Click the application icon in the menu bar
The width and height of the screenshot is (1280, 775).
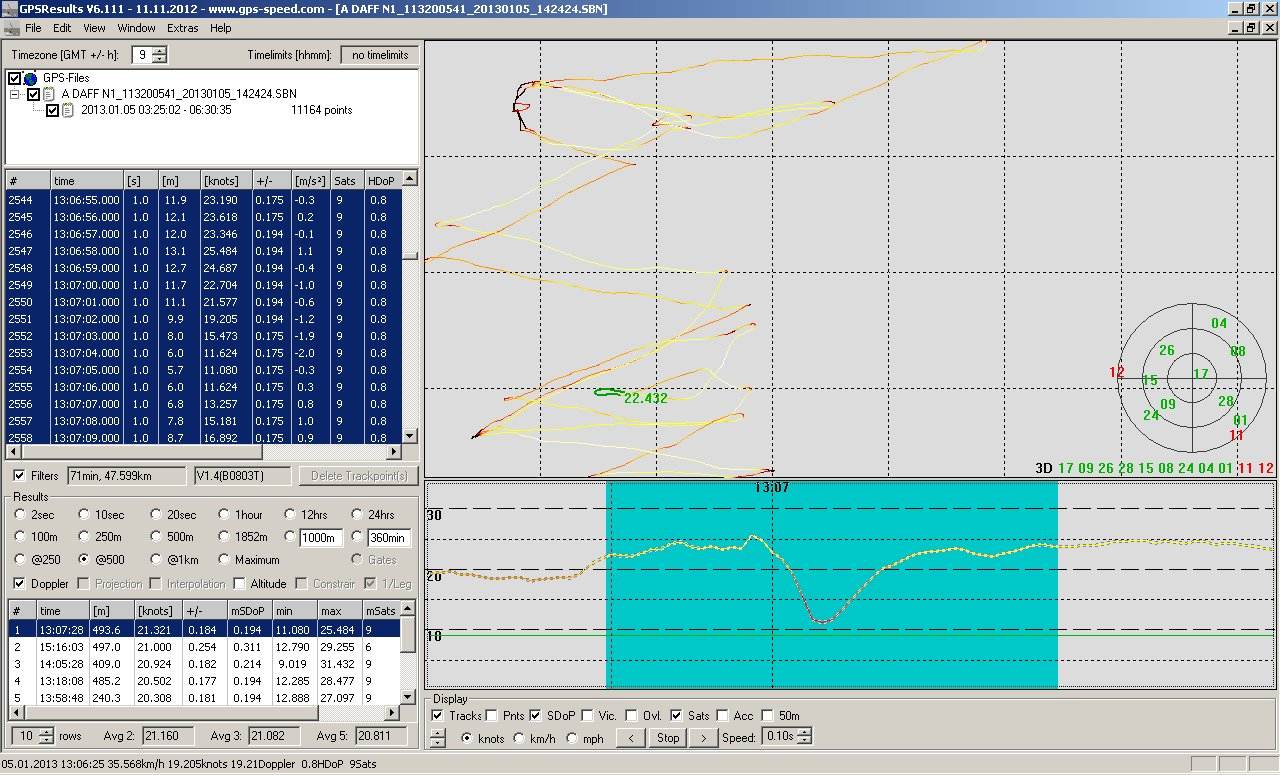click(x=11, y=28)
